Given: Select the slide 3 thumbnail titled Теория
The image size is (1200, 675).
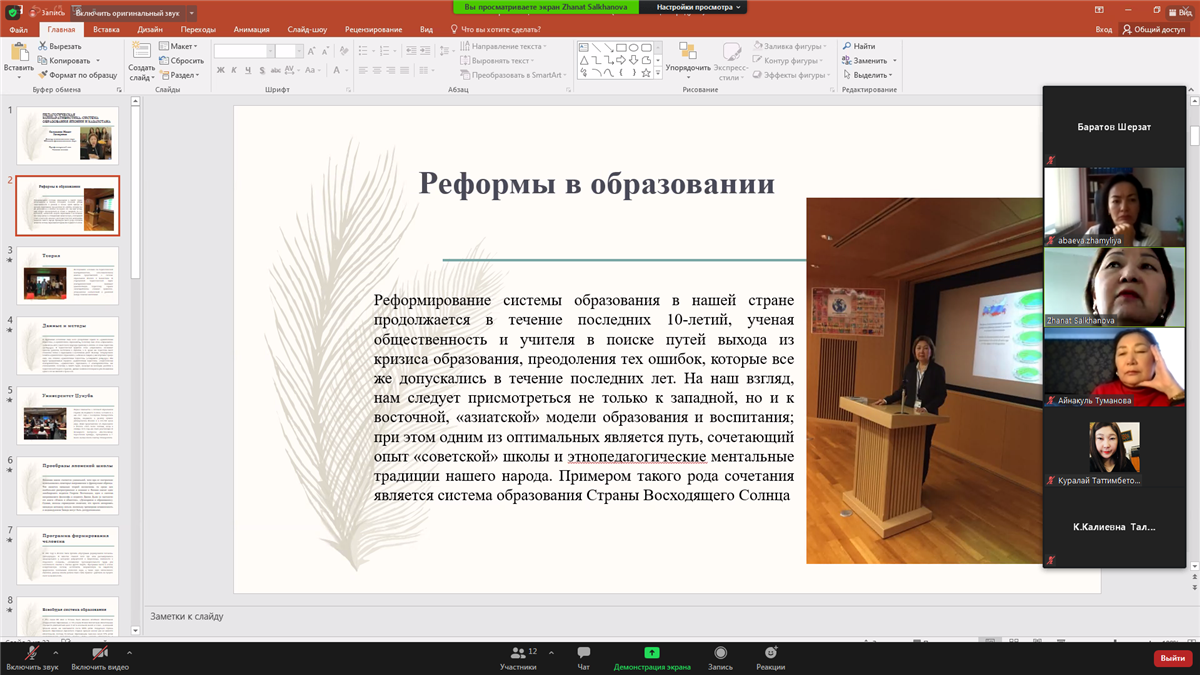Looking at the screenshot, I should tap(67, 276).
